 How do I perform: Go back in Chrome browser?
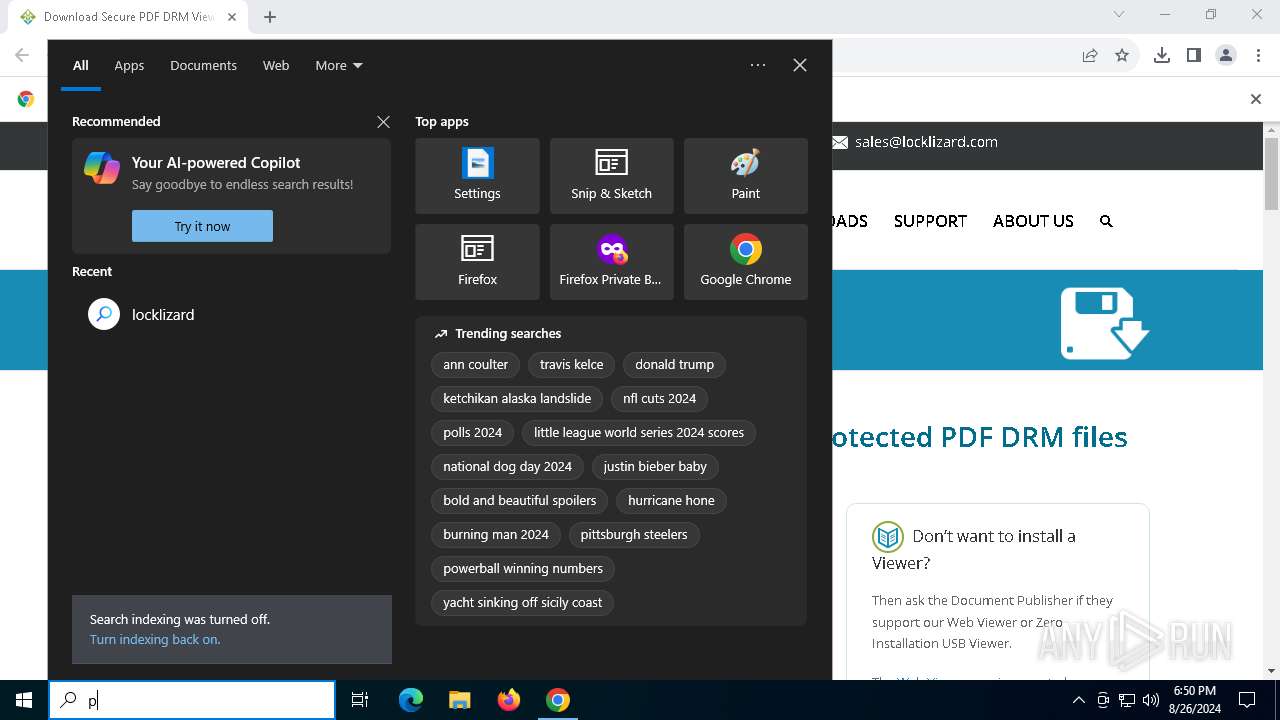pos(22,56)
